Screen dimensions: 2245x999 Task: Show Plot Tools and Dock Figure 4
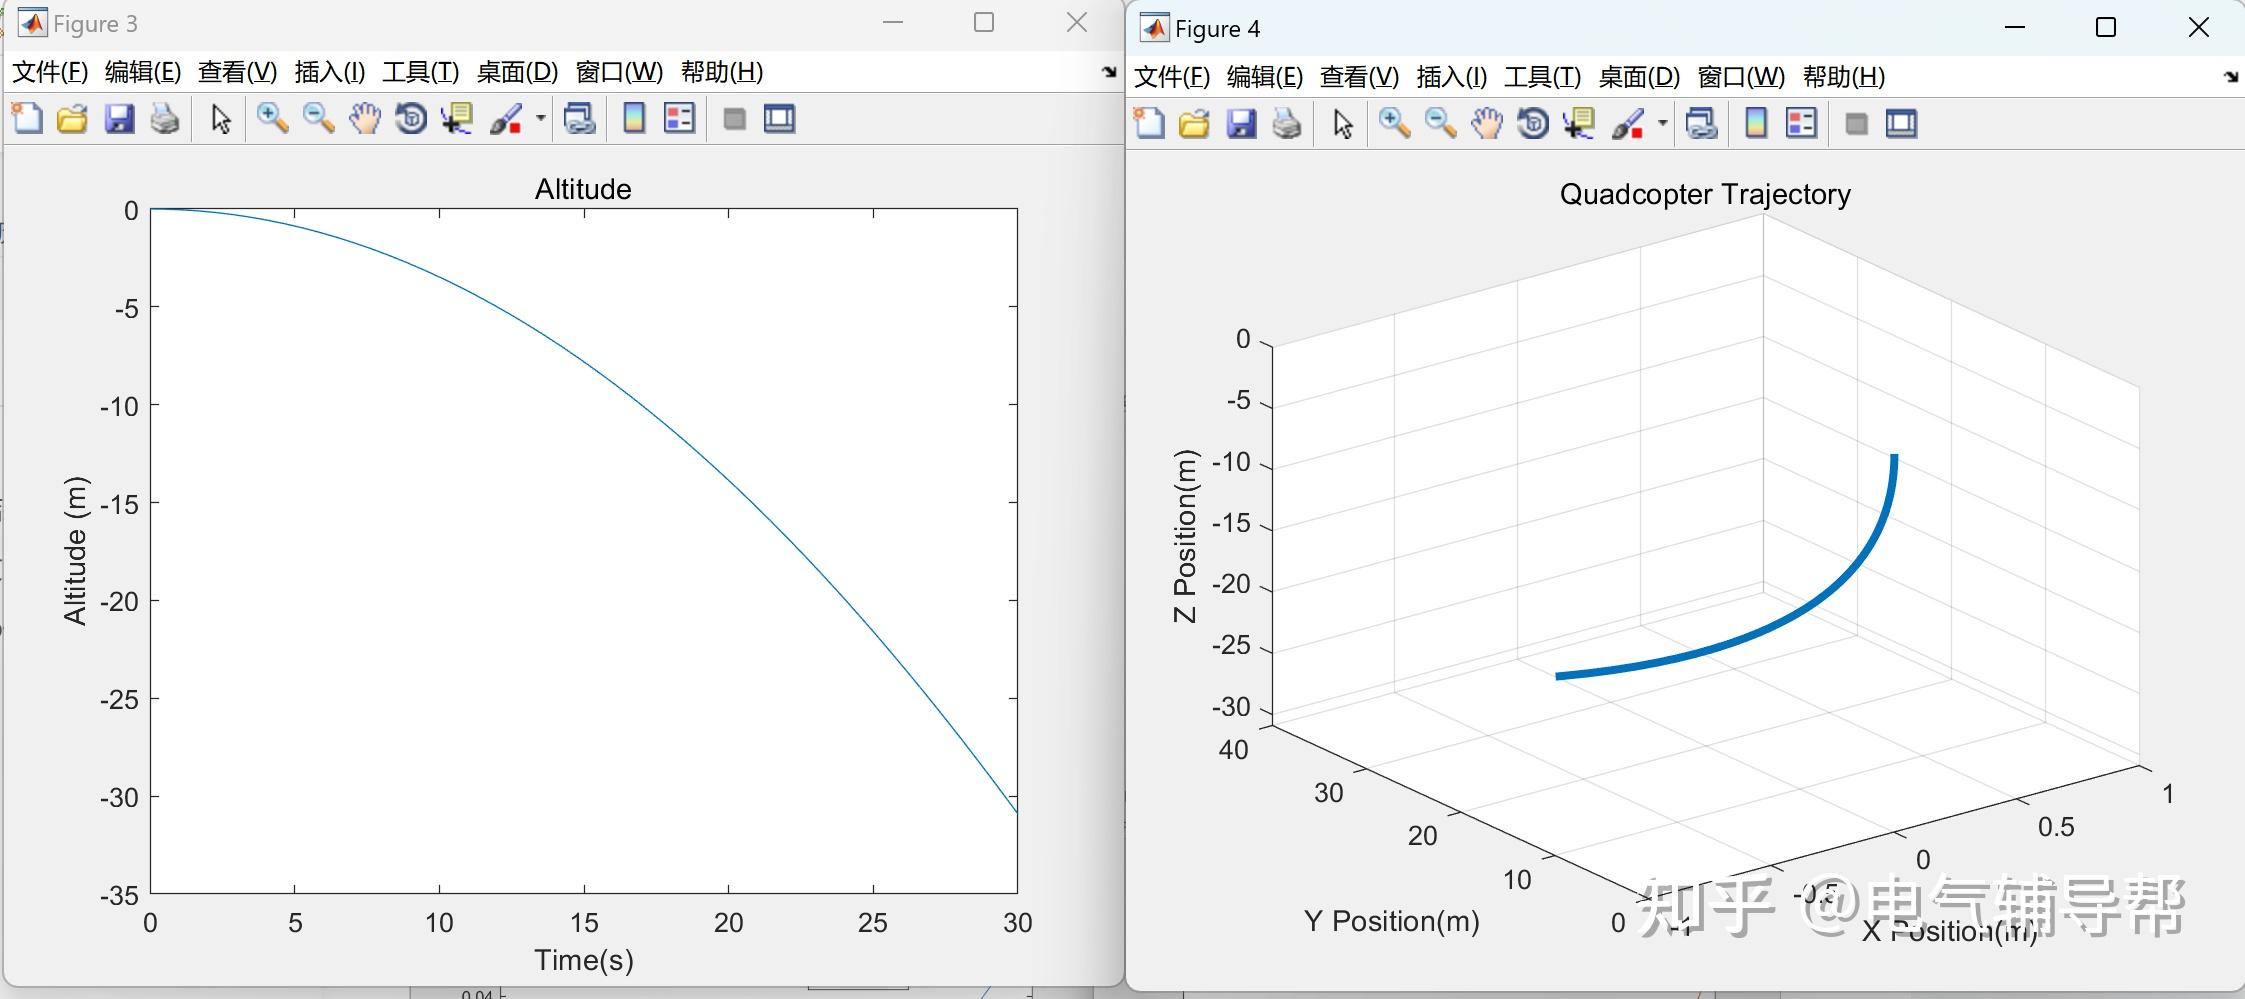[x=1901, y=123]
